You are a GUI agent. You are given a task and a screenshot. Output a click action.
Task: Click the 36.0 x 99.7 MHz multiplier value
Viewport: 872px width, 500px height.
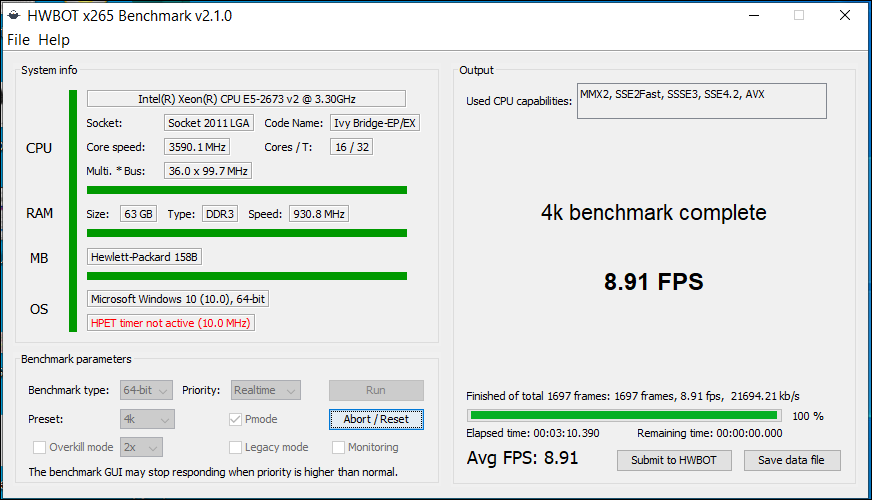point(208,171)
